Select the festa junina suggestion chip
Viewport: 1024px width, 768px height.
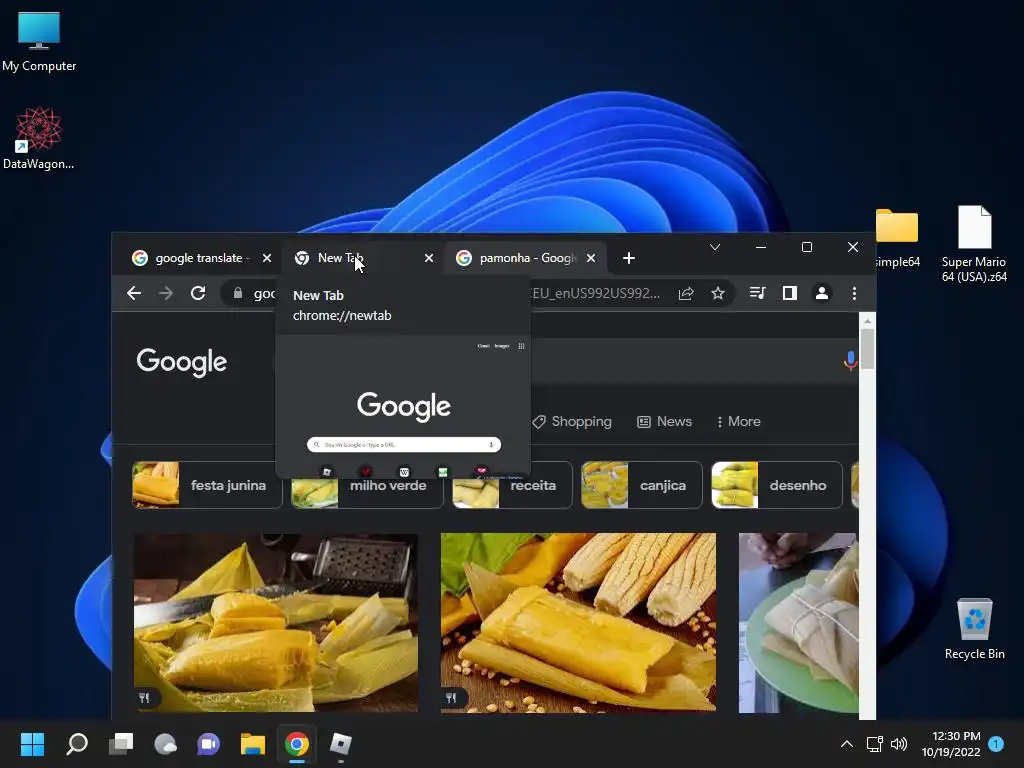pos(207,485)
